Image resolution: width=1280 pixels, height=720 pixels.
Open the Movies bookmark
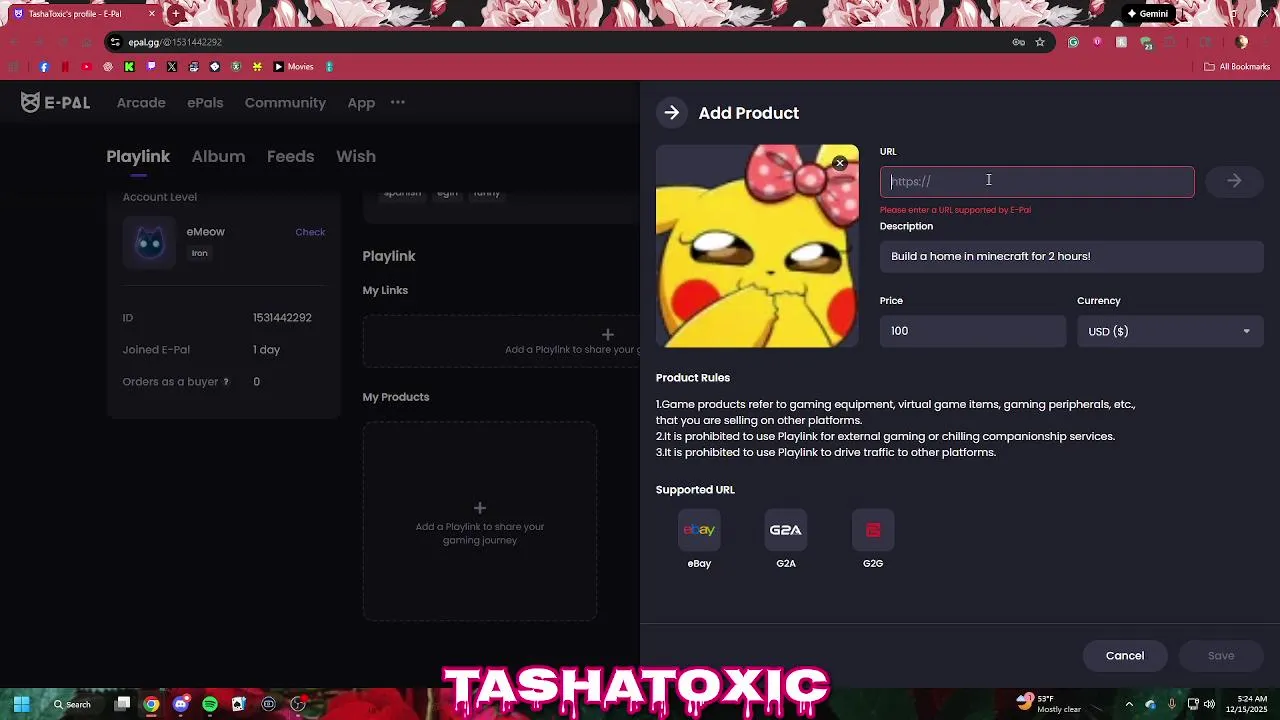coord(294,67)
